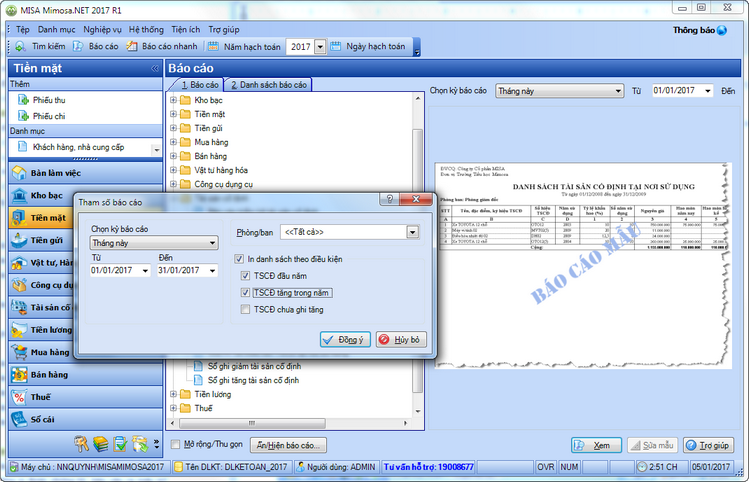Open the Phòng/ban dropdown
749x482 pixels.
[x=413, y=232]
